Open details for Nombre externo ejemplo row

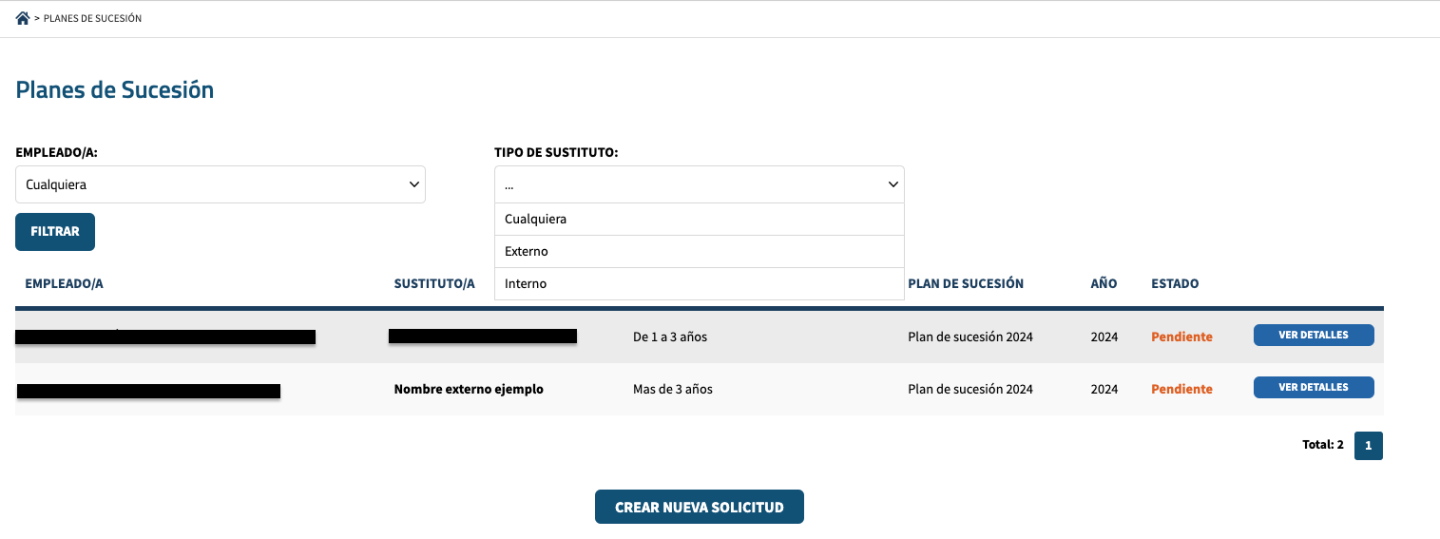(x=1313, y=387)
